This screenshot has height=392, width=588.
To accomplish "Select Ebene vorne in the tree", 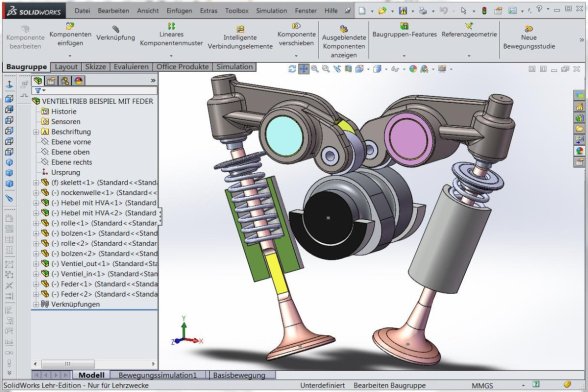I will click(71, 142).
